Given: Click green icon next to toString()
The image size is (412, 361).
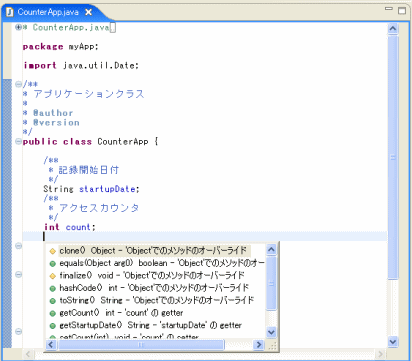Looking at the screenshot, I should pos(52,301).
